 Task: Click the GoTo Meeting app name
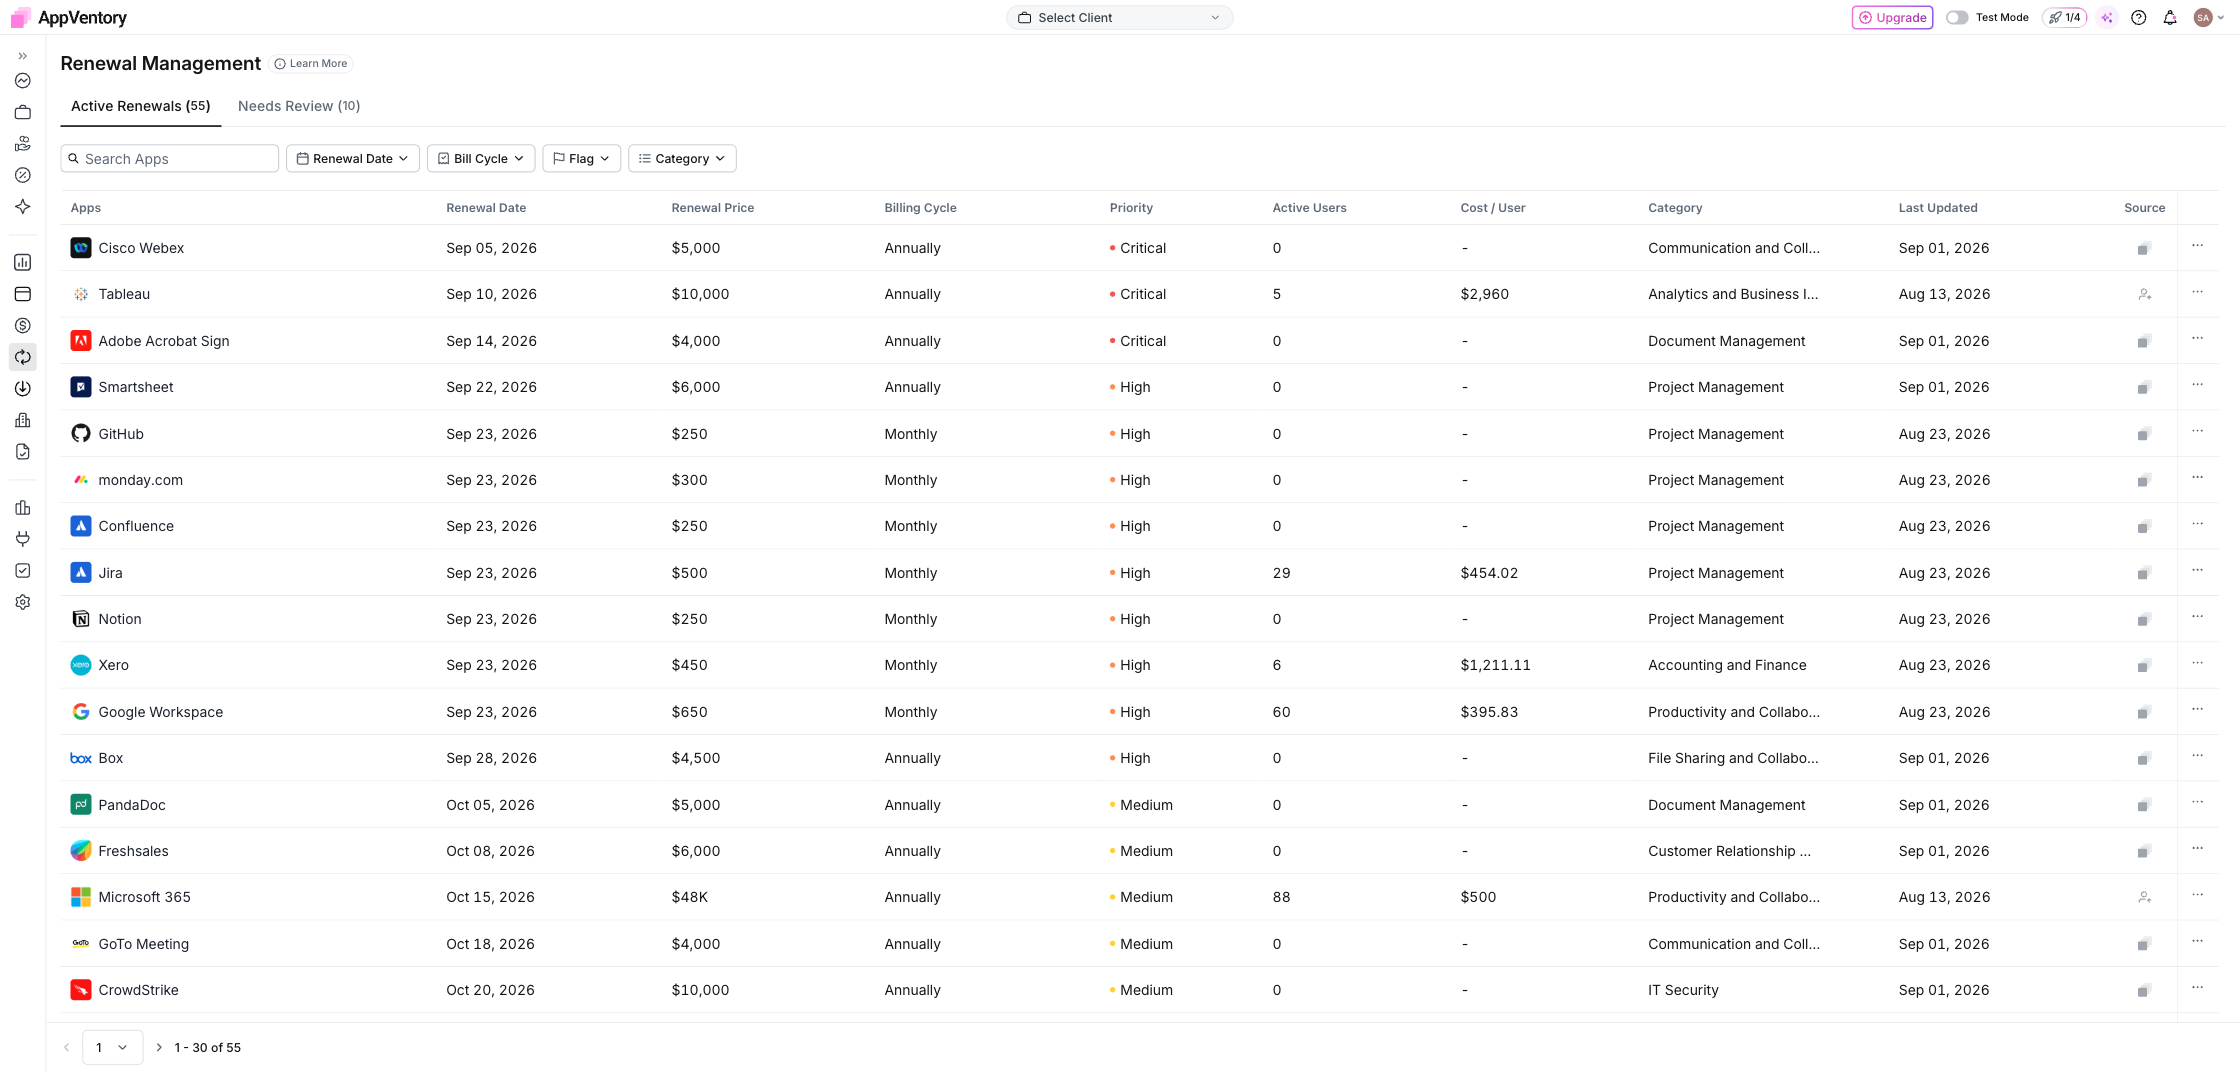tap(143, 944)
